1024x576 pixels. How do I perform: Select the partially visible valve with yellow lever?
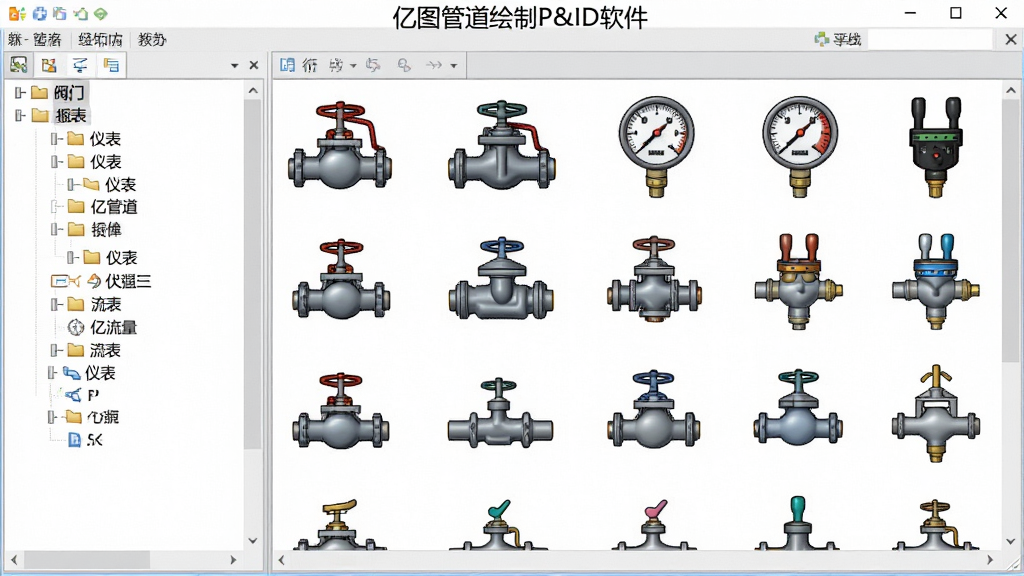340,525
